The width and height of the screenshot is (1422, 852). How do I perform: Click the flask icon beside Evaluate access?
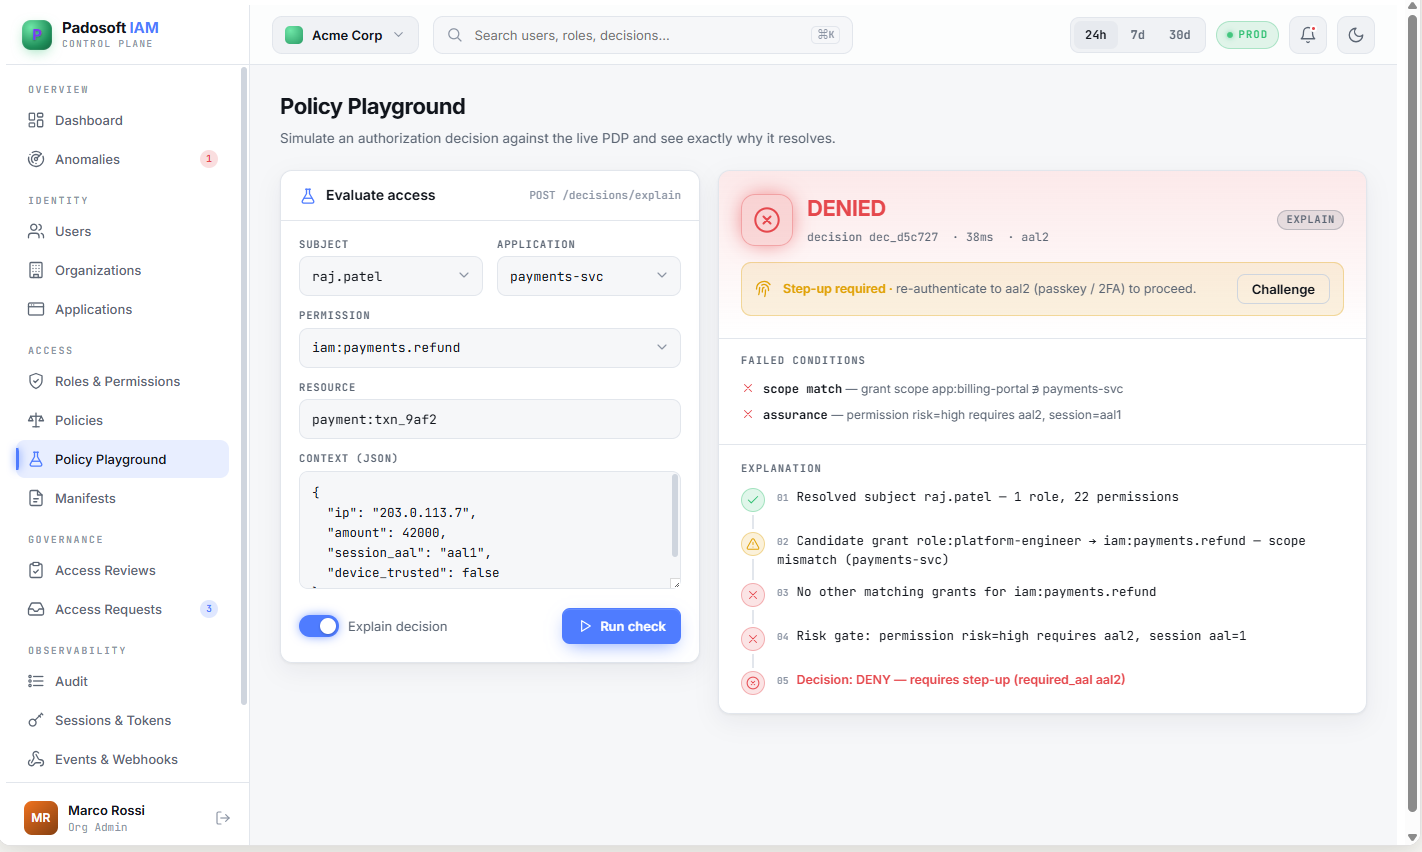308,196
